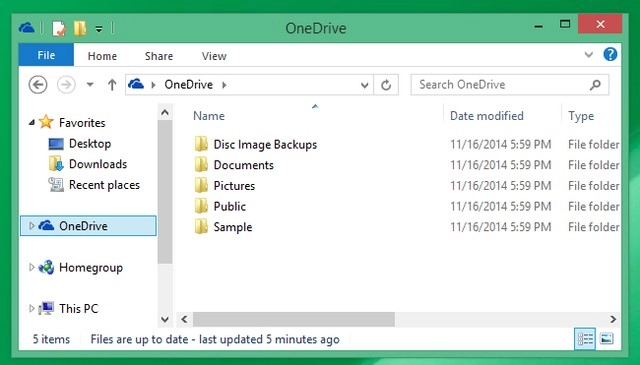Image resolution: width=640 pixels, height=365 pixels.
Task: Collapse the Favorites tree group
Action: tap(31, 122)
